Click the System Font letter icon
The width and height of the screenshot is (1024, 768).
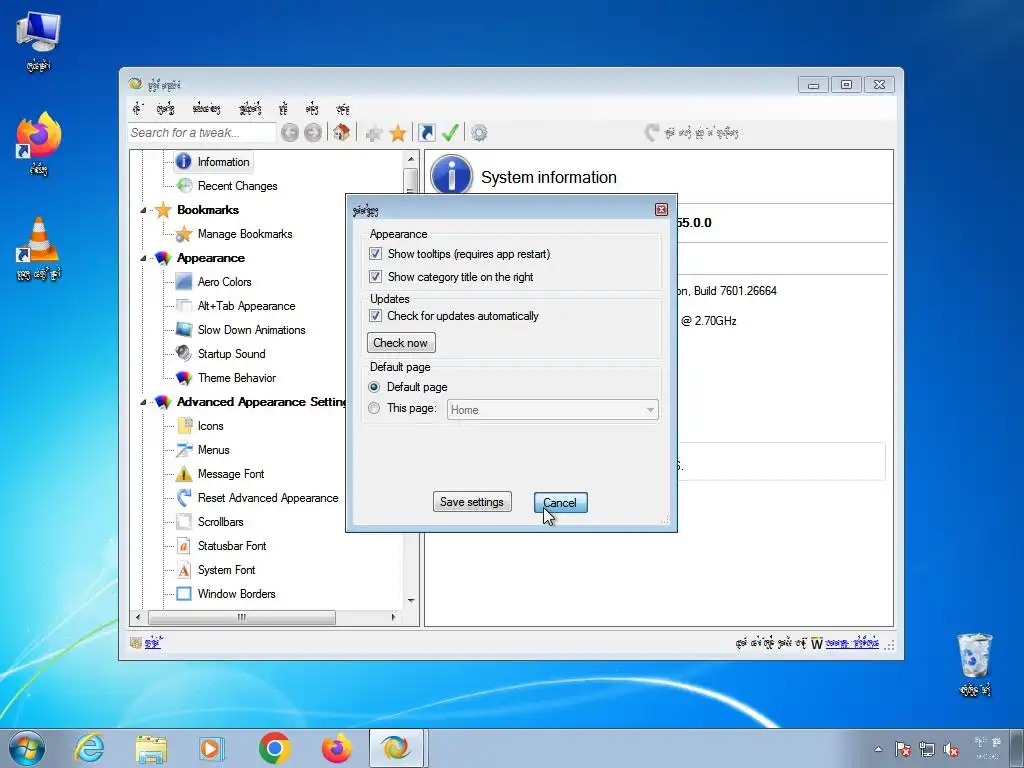[x=184, y=569]
